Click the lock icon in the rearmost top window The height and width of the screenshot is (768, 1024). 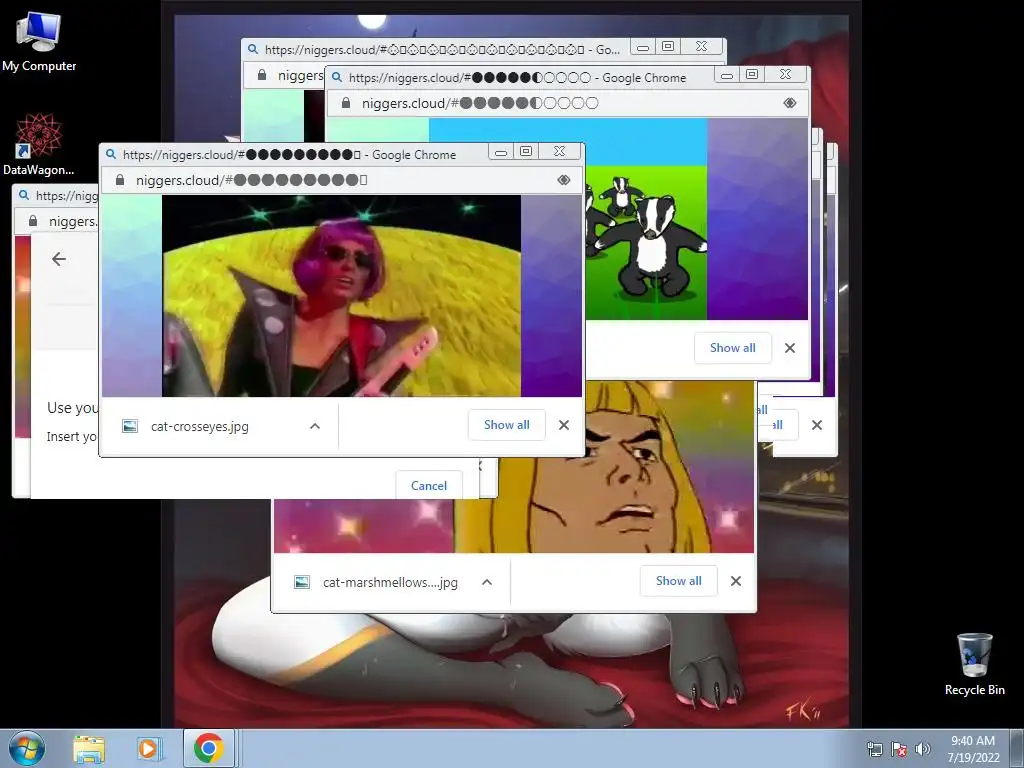[x=262, y=75]
